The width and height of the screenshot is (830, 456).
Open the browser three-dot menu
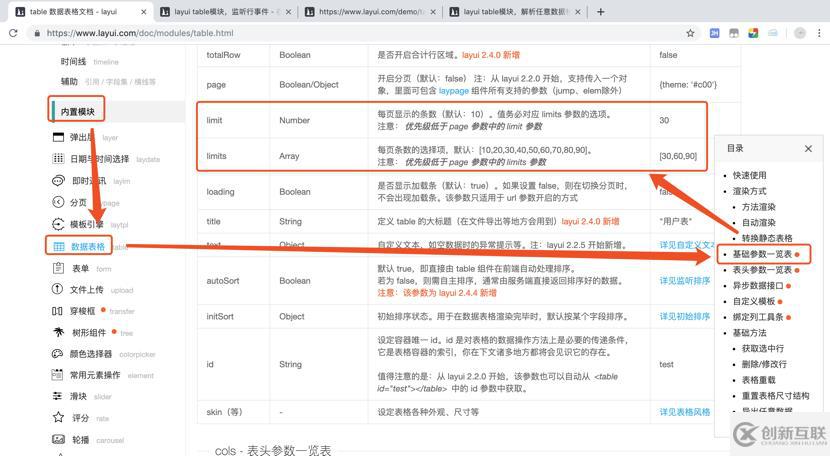tap(819, 33)
